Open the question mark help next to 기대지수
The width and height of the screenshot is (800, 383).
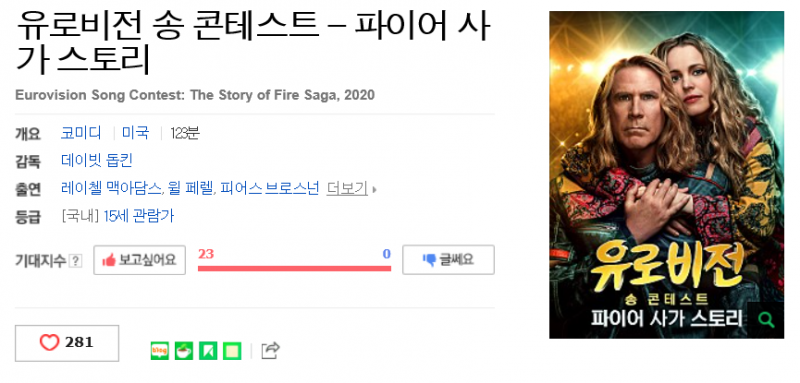[x=76, y=261]
